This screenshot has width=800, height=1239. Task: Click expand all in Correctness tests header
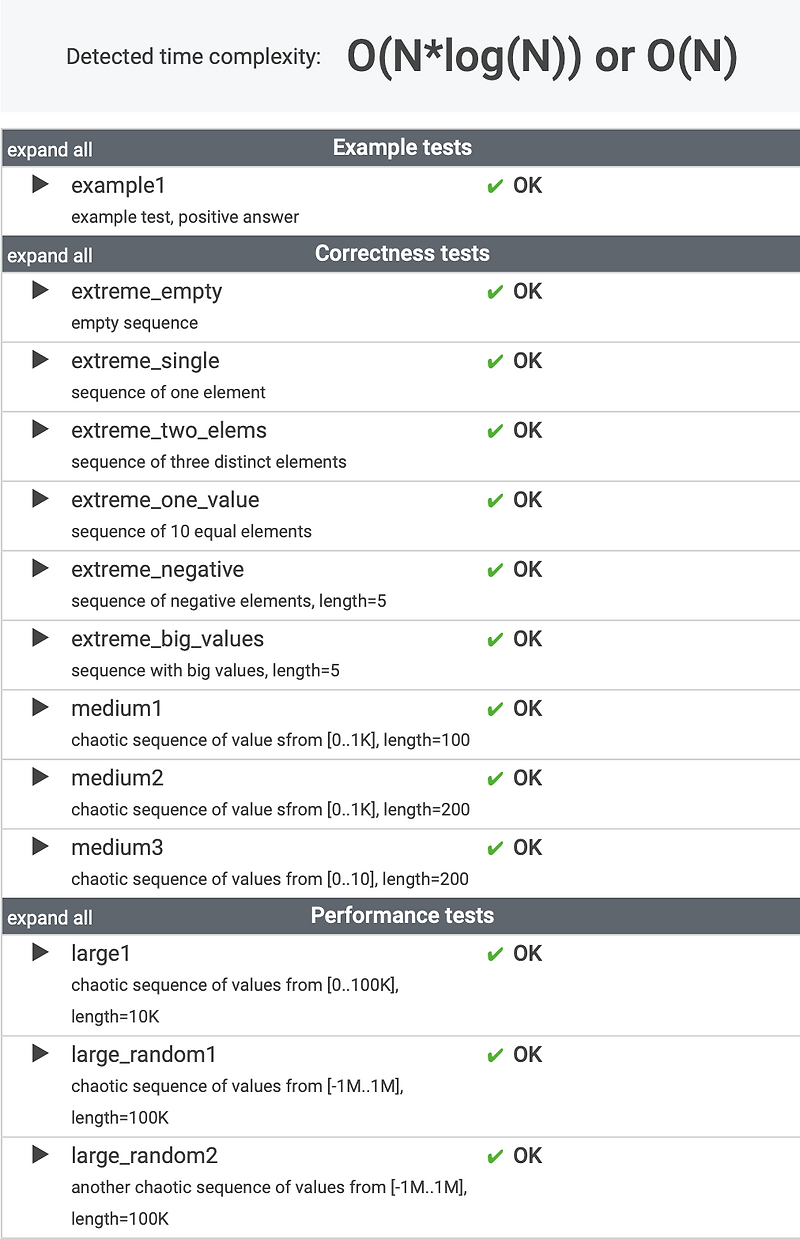point(50,256)
